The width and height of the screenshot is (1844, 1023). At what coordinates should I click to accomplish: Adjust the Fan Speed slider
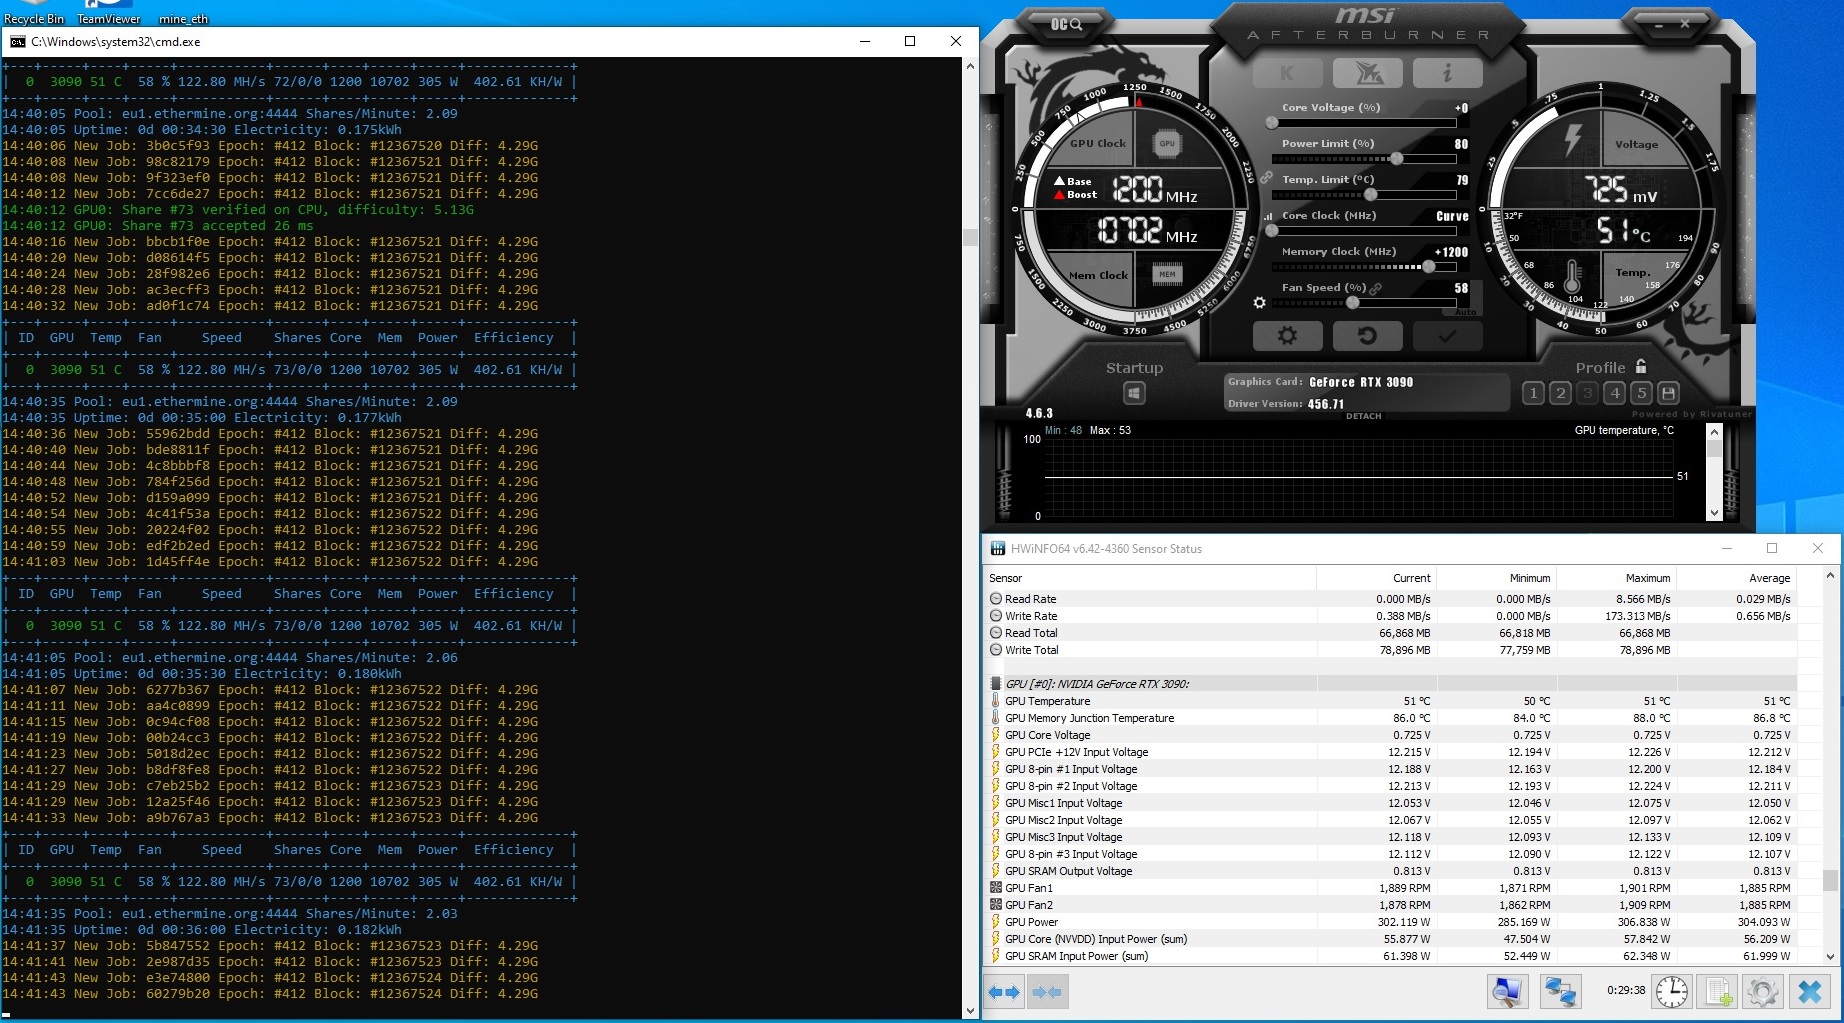pos(1364,302)
